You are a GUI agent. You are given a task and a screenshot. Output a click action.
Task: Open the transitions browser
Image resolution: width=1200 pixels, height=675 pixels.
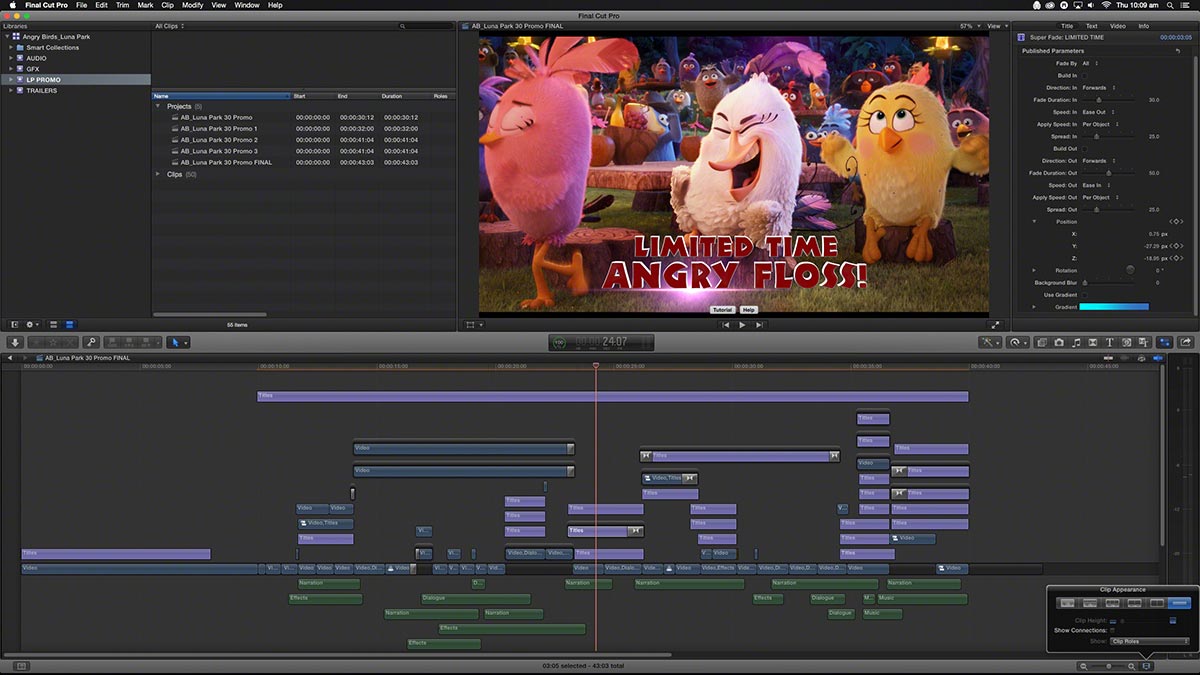click(x=1093, y=342)
